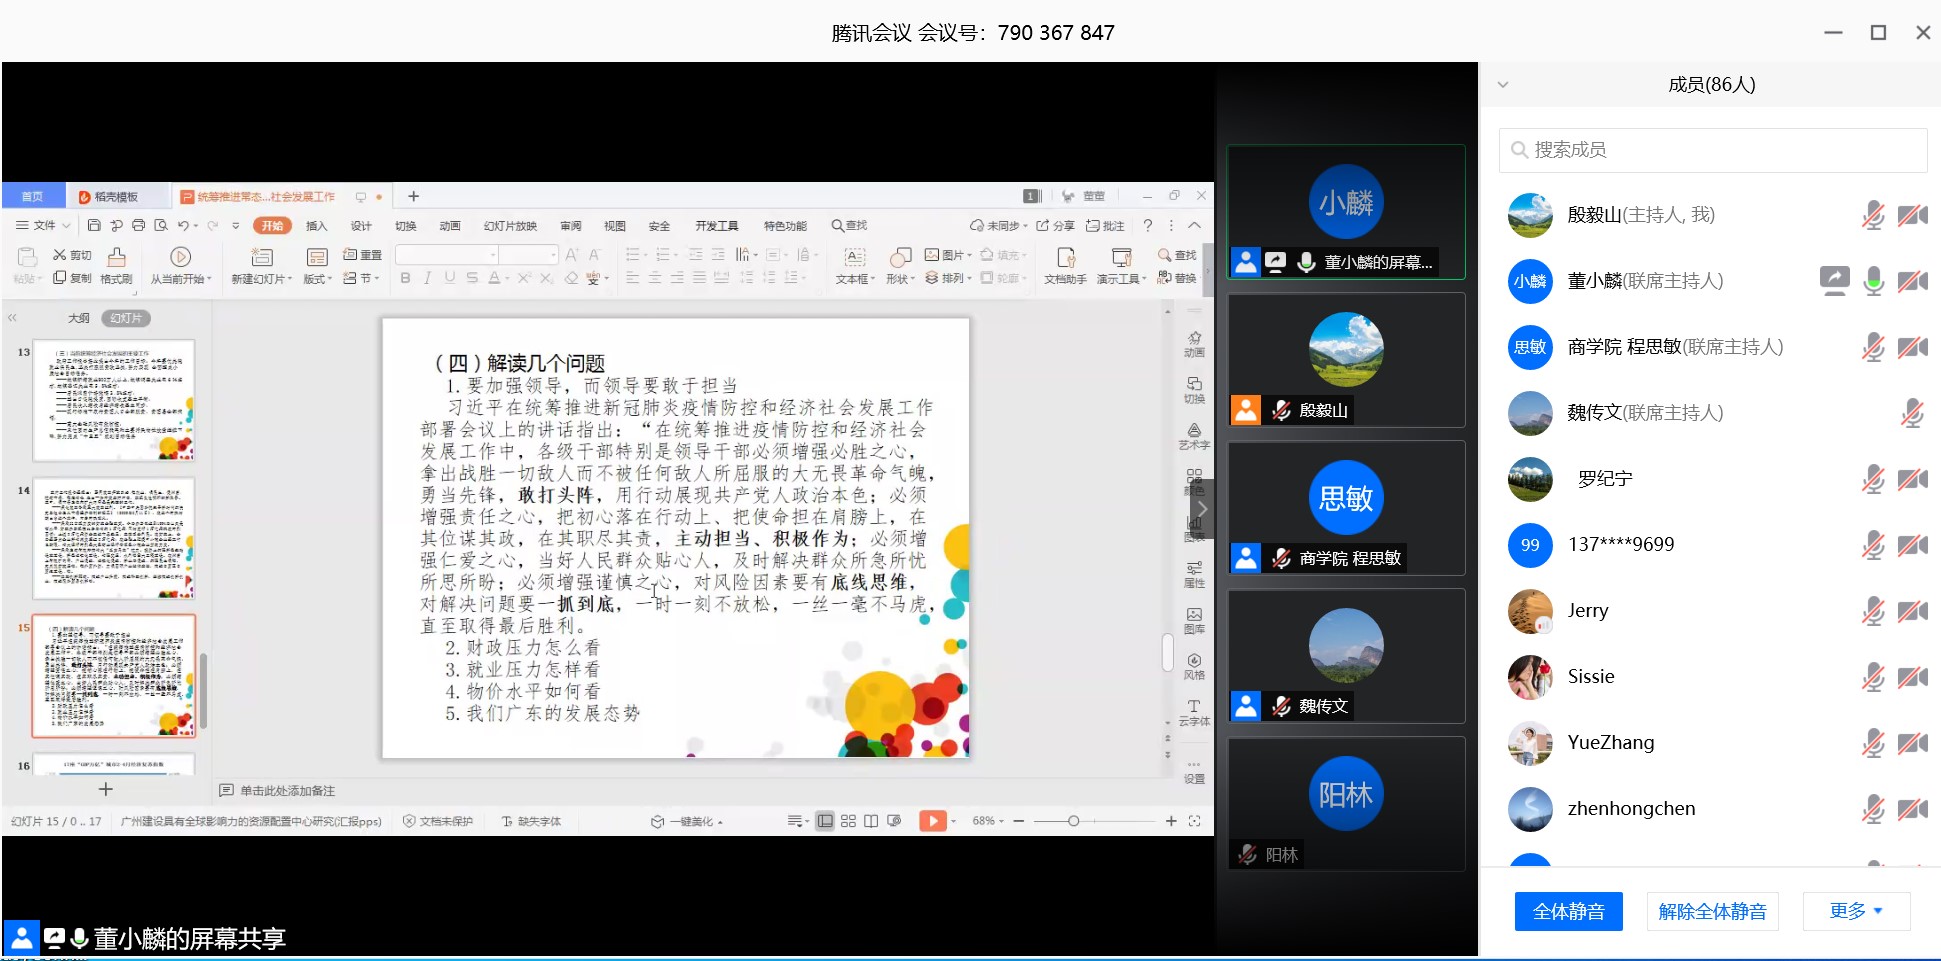Click the 全体静音 mute all button

click(1568, 911)
